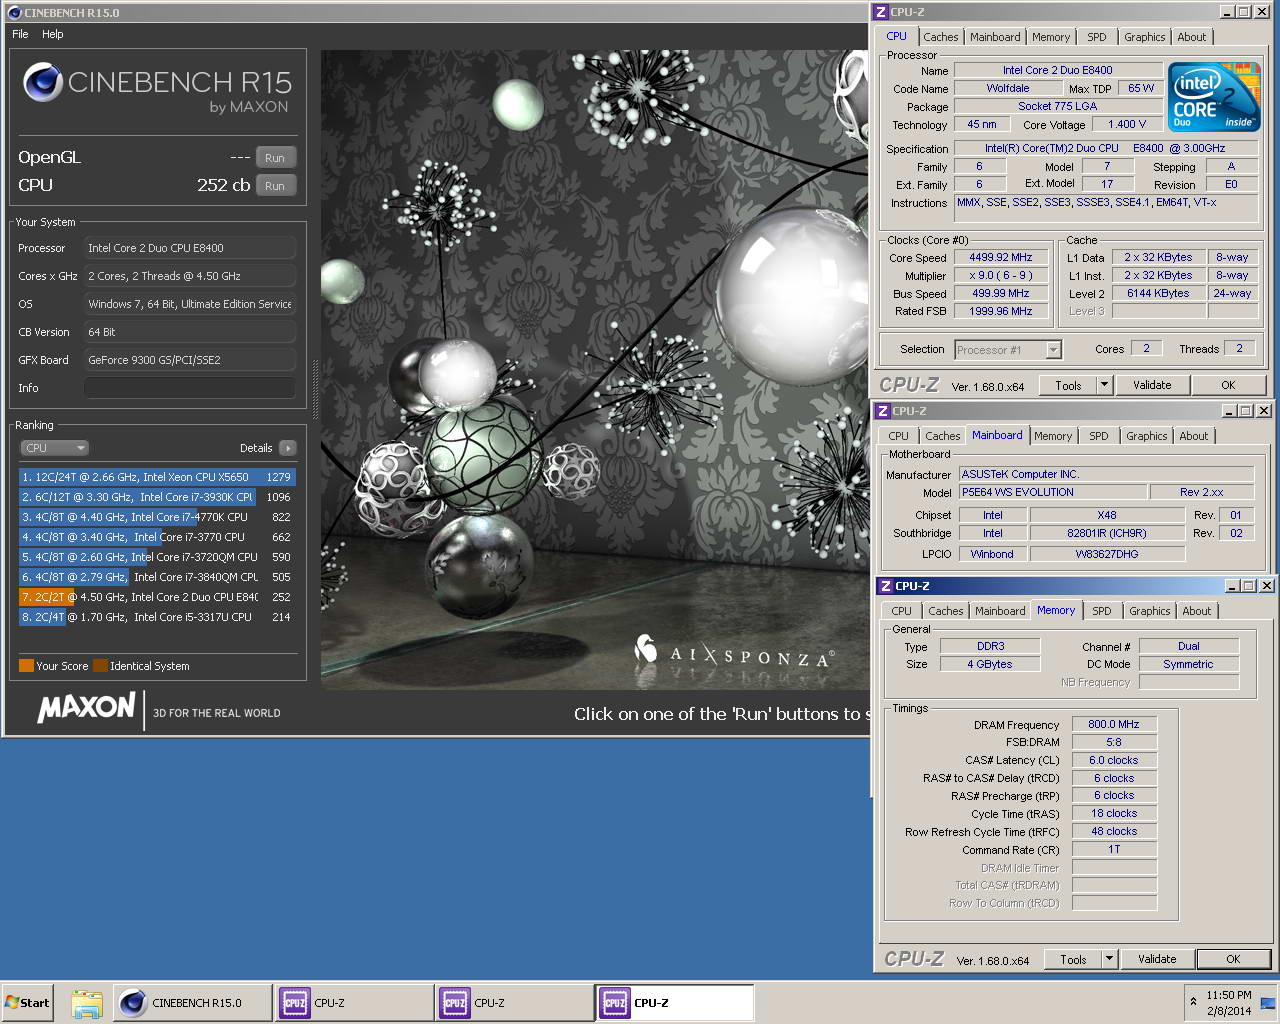Open the File menu in Cinebench
Screen dimensions: 1280x1024
(20, 34)
